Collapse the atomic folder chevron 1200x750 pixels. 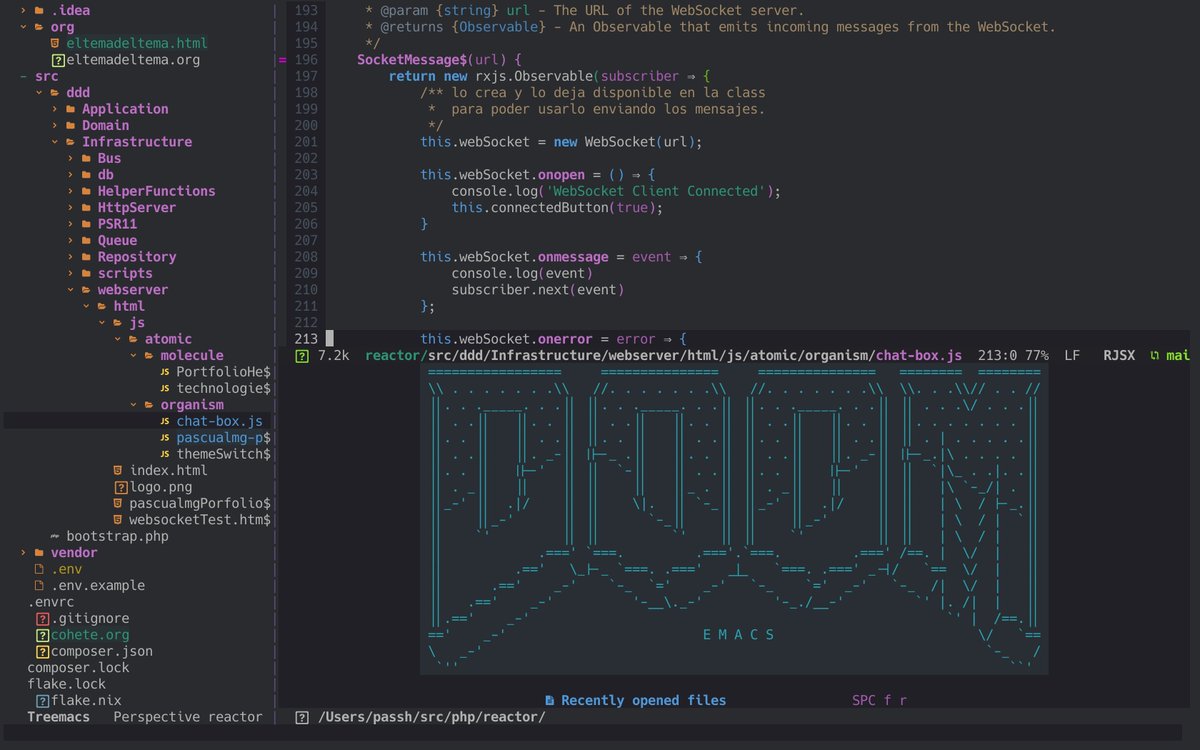118,339
